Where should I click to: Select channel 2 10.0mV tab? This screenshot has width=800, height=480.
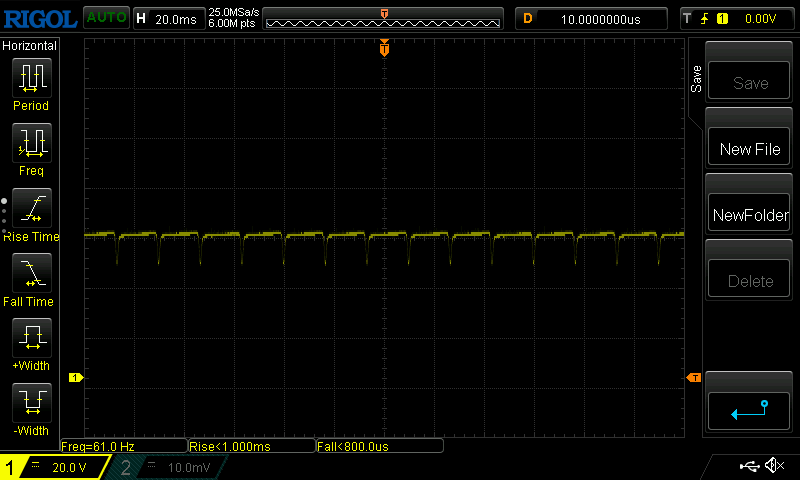click(x=168, y=467)
